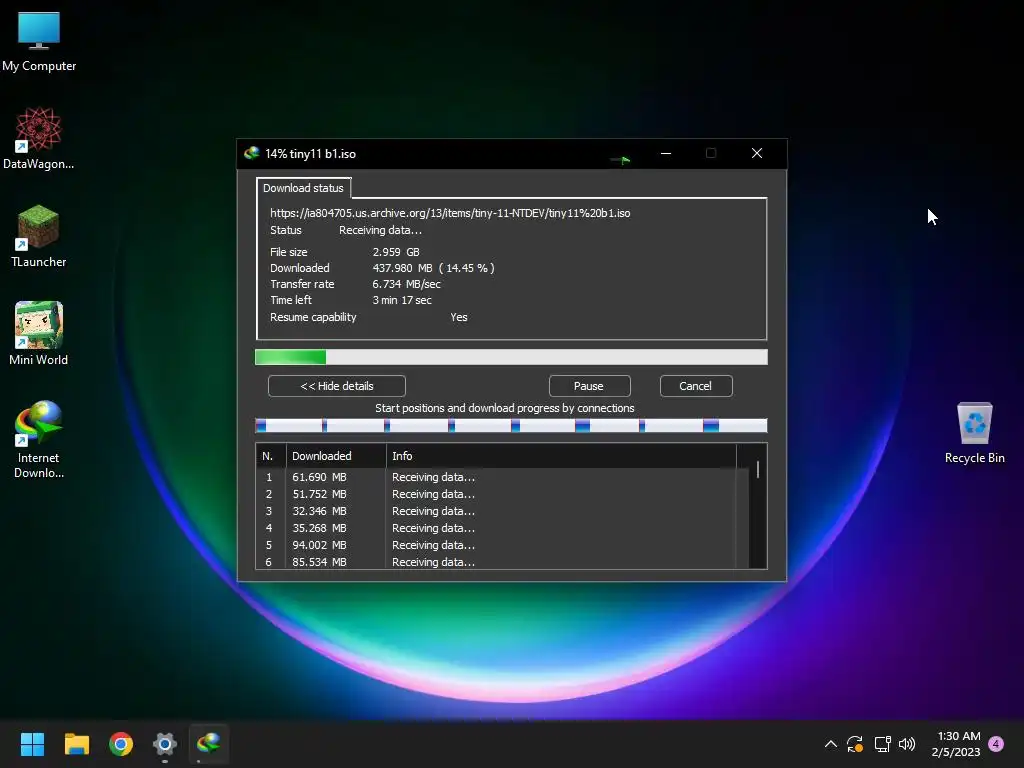Select the Mini World desktop shortcut

[39, 334]
